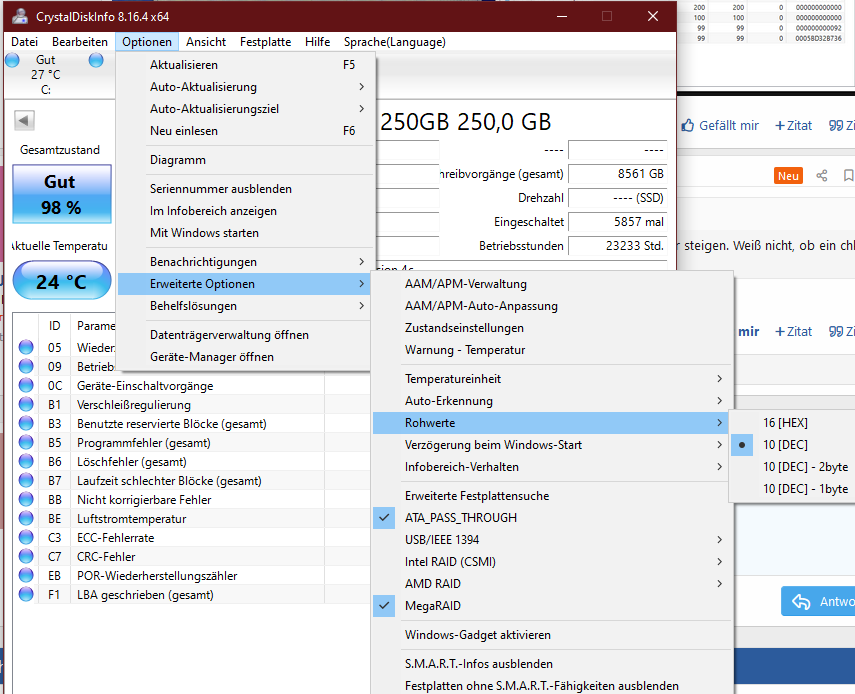Toggle Seriennummer ausblenden option

coord(244,189)
